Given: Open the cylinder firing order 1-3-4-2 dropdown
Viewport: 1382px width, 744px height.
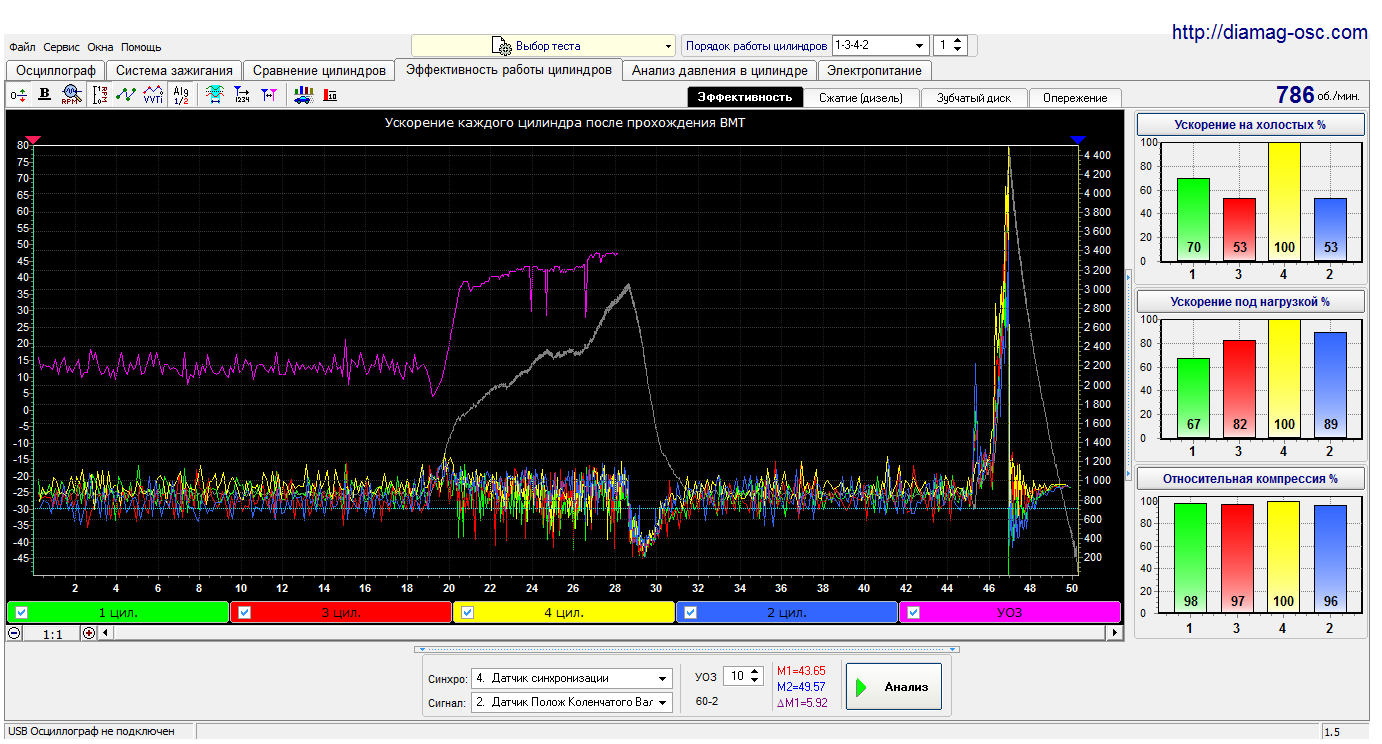Looking at the screenshot, I should tap(880, 46).
